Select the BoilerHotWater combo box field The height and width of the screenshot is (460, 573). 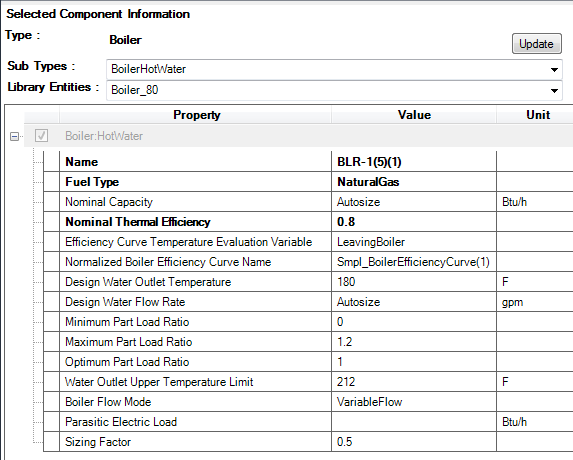pyautogui.click(x=334, y=69)
